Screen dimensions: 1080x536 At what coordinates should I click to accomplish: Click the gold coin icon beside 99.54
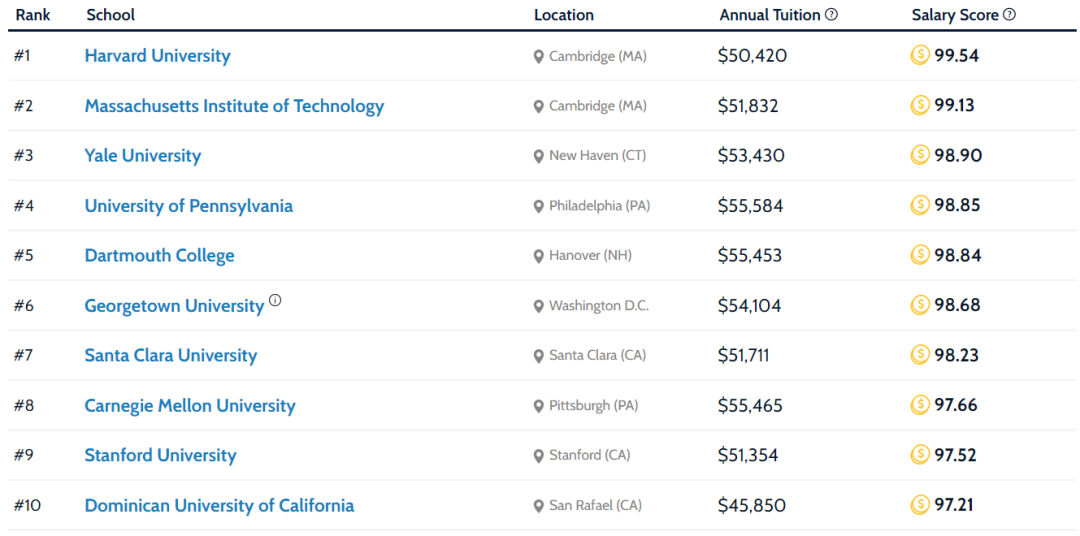[x=920, y=55]
